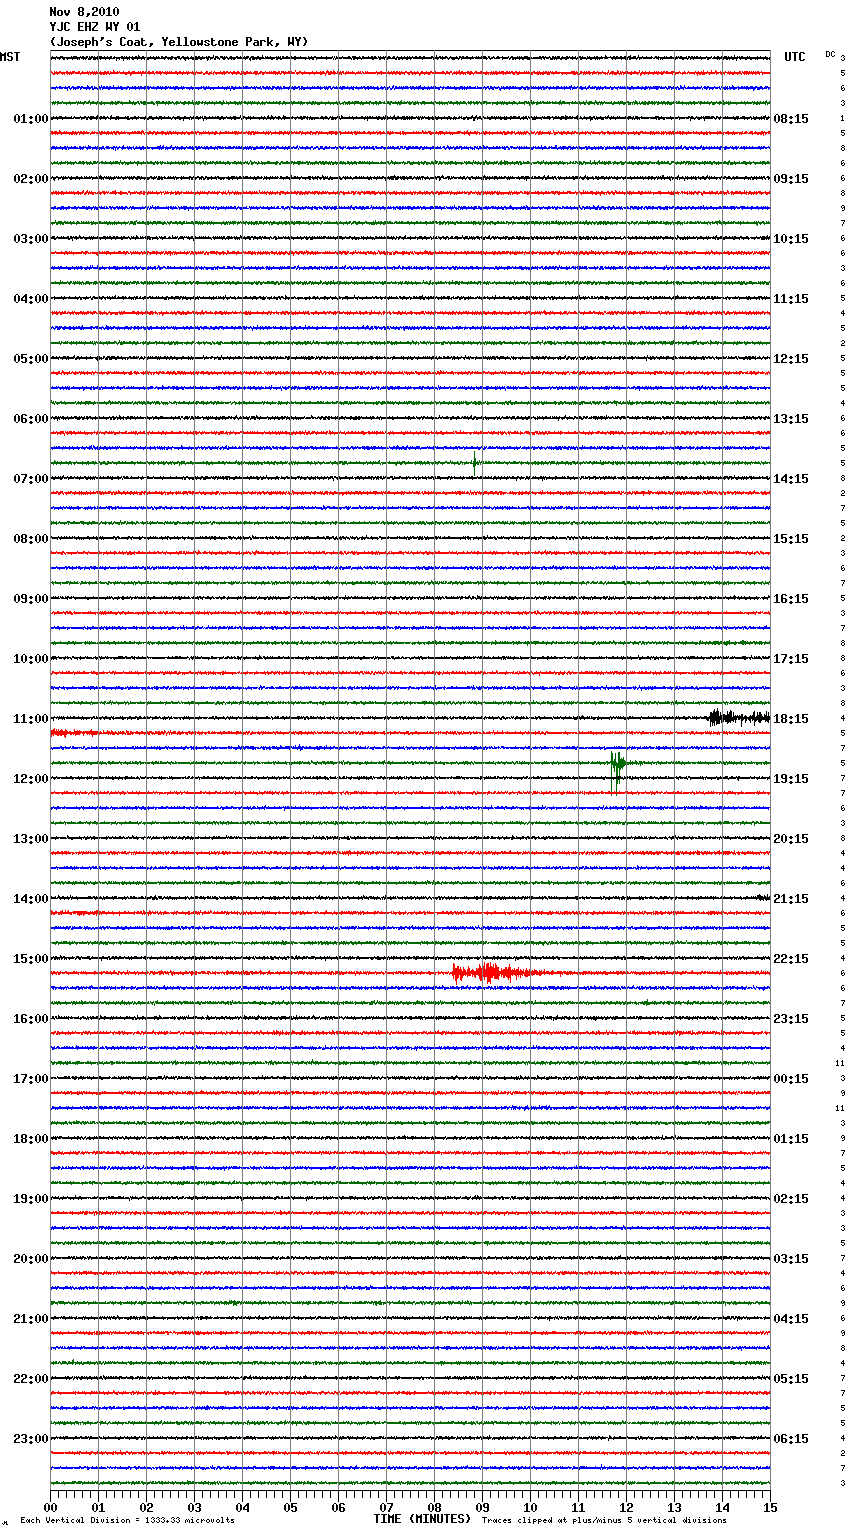Click the Each Vertical Division 1333.33 microvolts note

(x=127, y=1520)
